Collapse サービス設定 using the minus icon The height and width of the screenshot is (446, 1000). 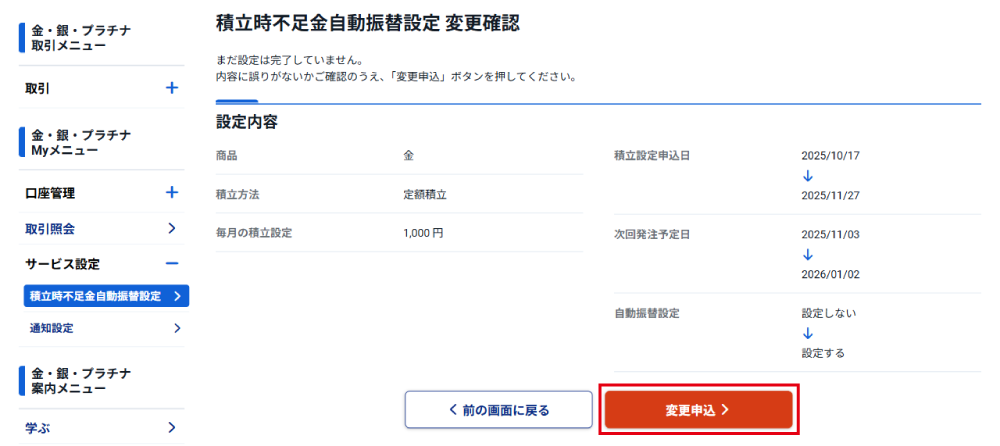pos(172,263)
